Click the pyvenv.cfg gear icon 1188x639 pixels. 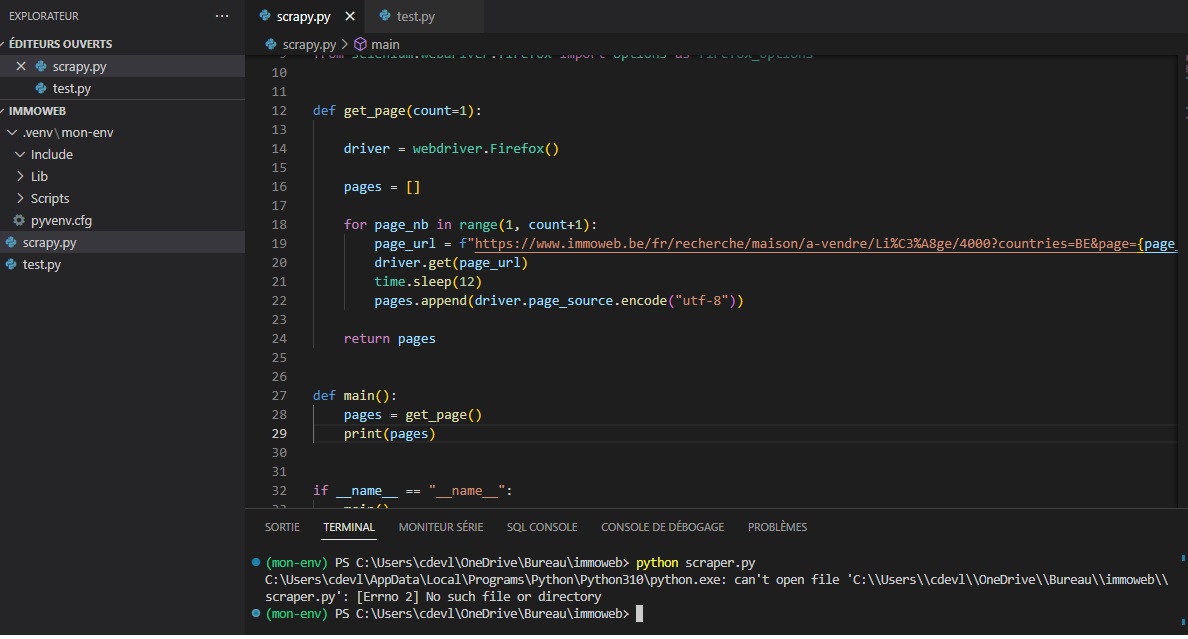point(19,221)
